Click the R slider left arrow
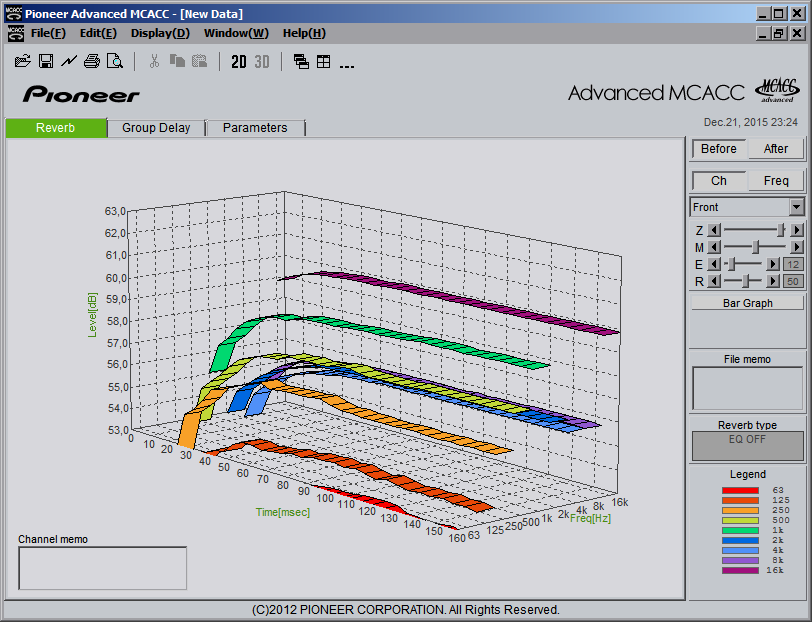Screen dimensions: 812x622 (x=714, y=281)
